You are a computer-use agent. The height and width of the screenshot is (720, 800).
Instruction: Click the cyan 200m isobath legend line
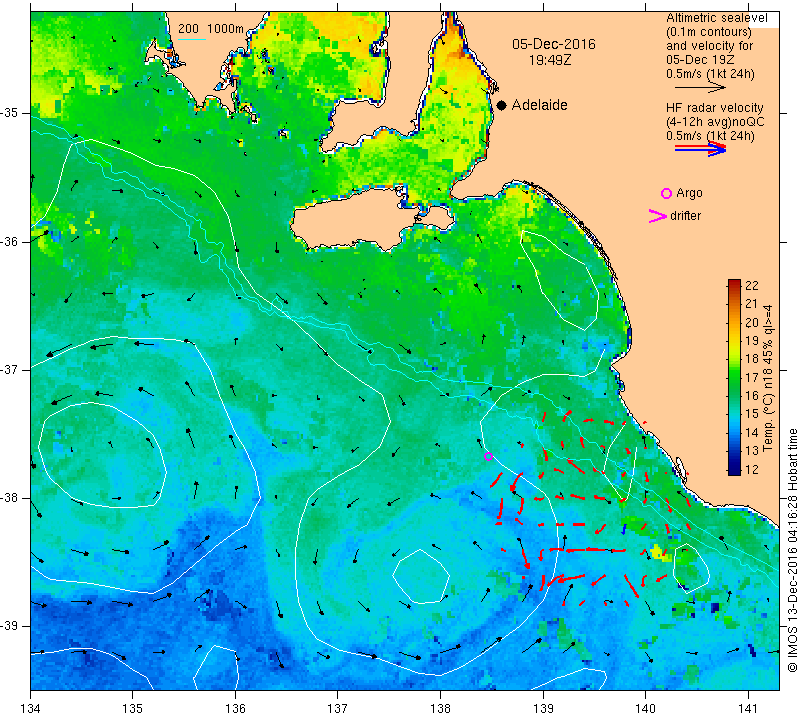tap(192, 39)
